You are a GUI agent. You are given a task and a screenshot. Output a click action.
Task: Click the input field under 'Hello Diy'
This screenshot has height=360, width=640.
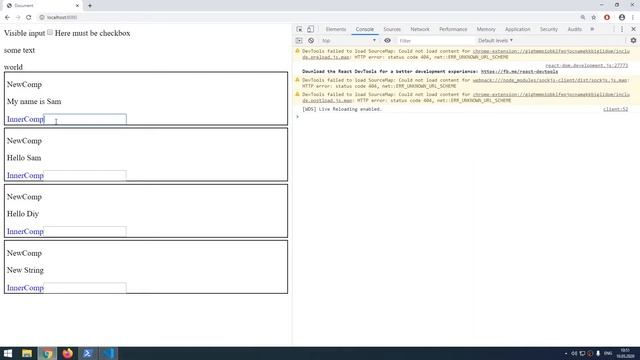pyautogui.click(x=85, y=231)
